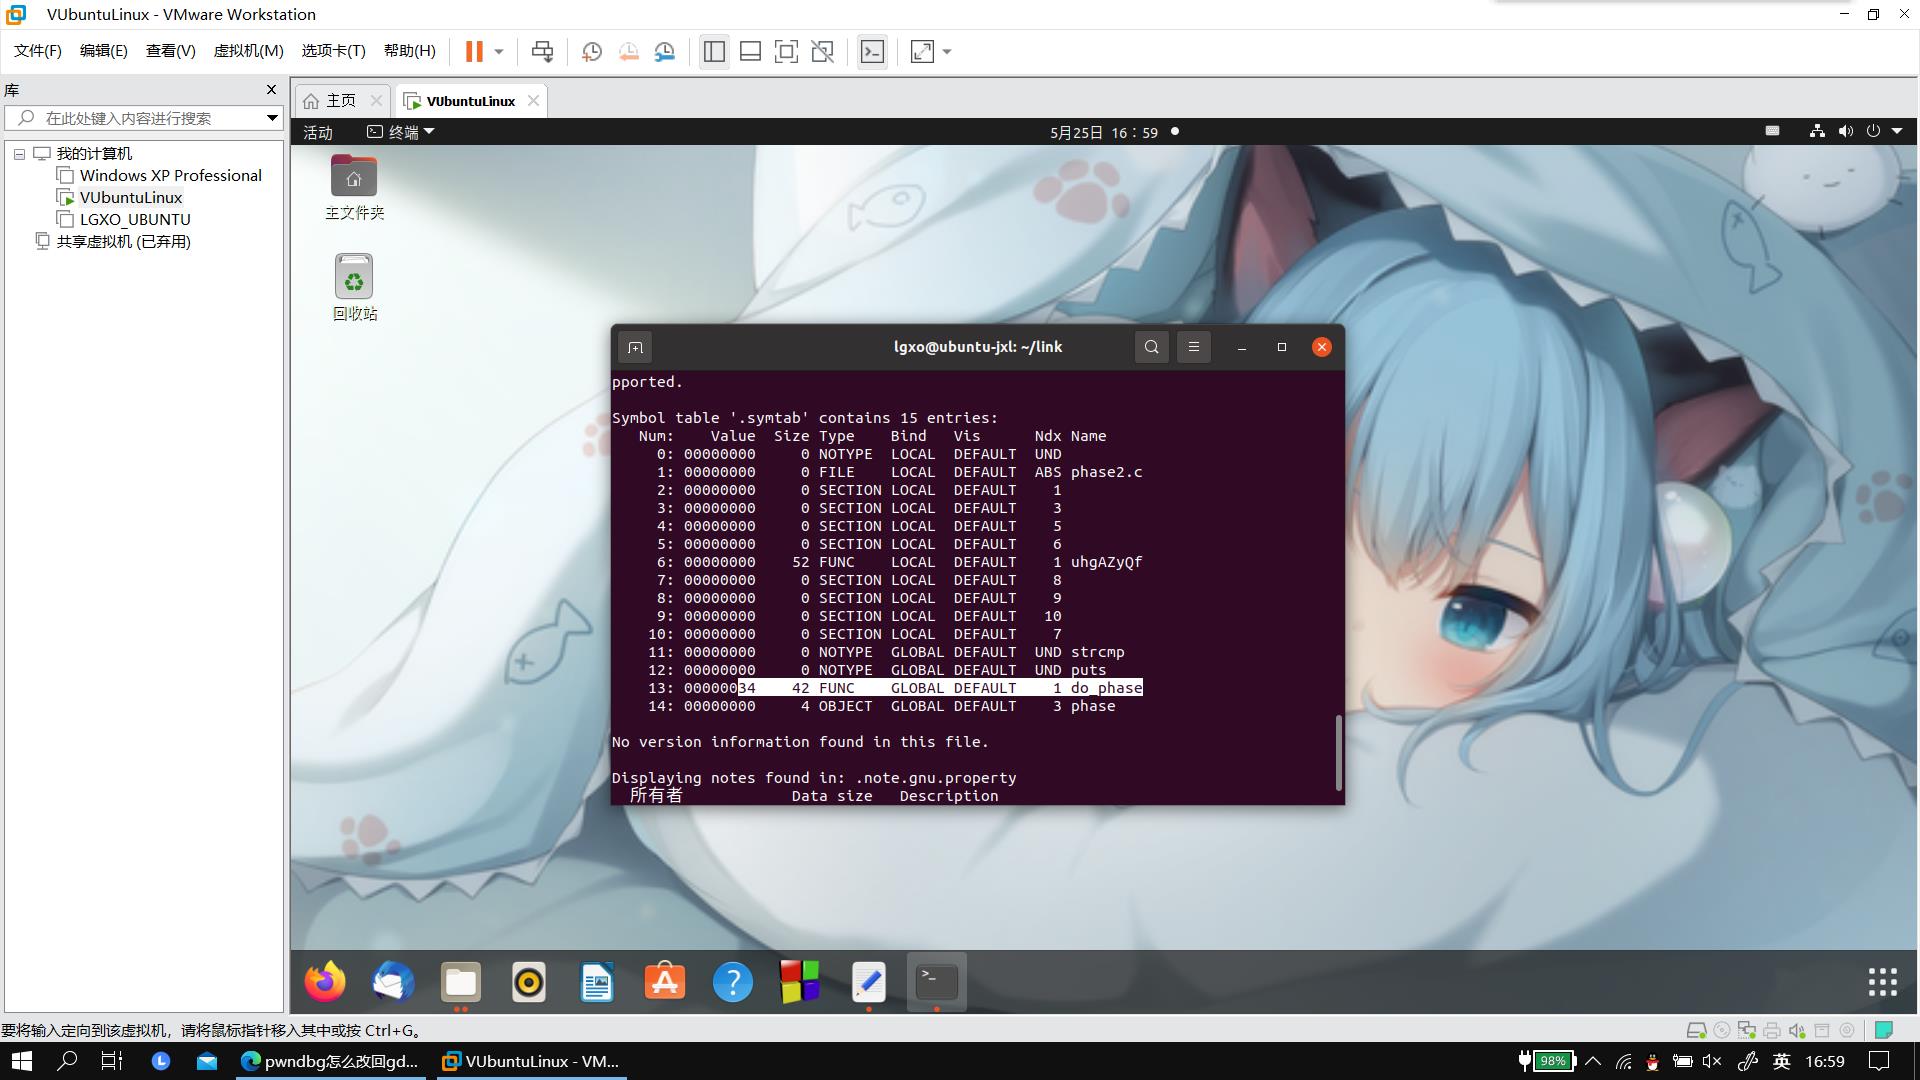This screenshot has height=1080, width=1920.
Task: Open the 帮助(H) menu
Action: tap(410, 51)
